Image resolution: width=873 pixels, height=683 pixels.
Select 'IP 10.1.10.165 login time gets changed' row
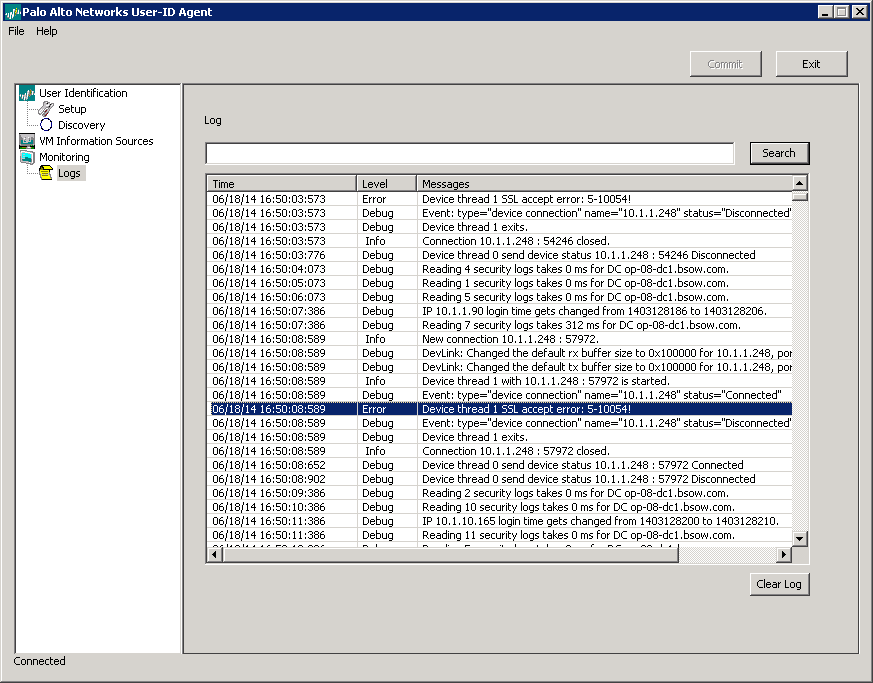(499, 521)
